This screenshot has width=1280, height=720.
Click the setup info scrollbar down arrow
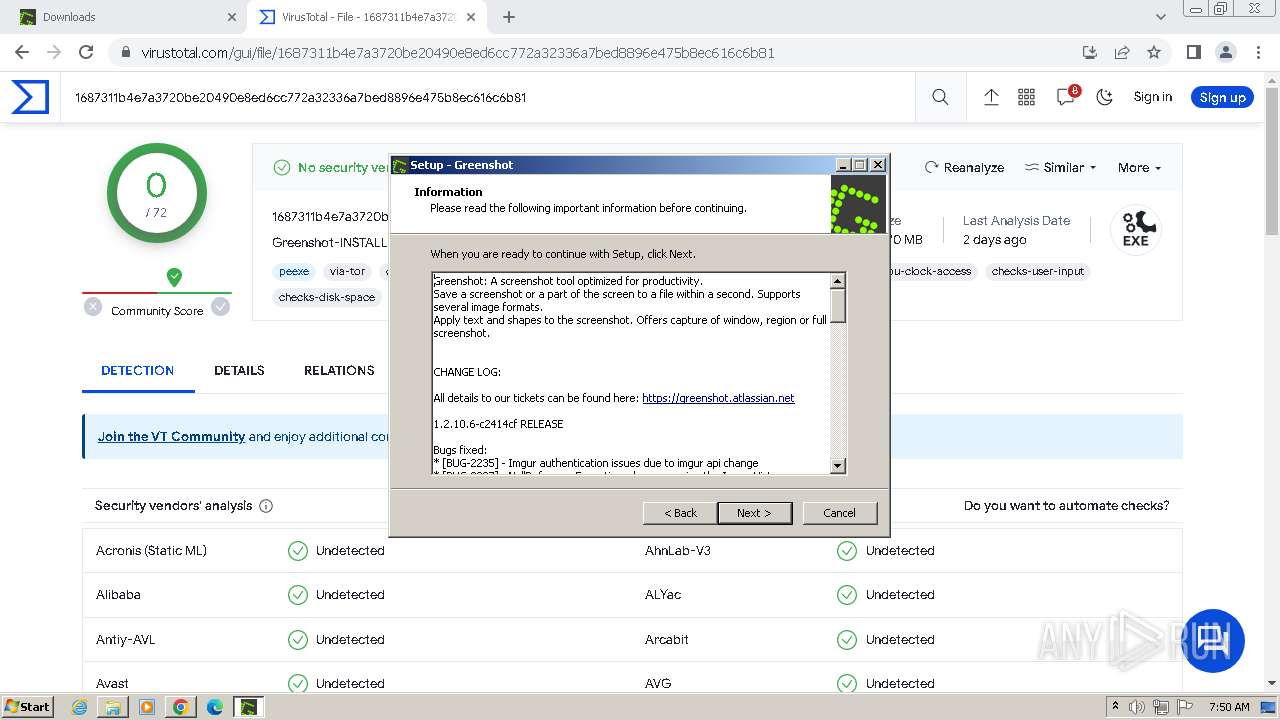838,465
